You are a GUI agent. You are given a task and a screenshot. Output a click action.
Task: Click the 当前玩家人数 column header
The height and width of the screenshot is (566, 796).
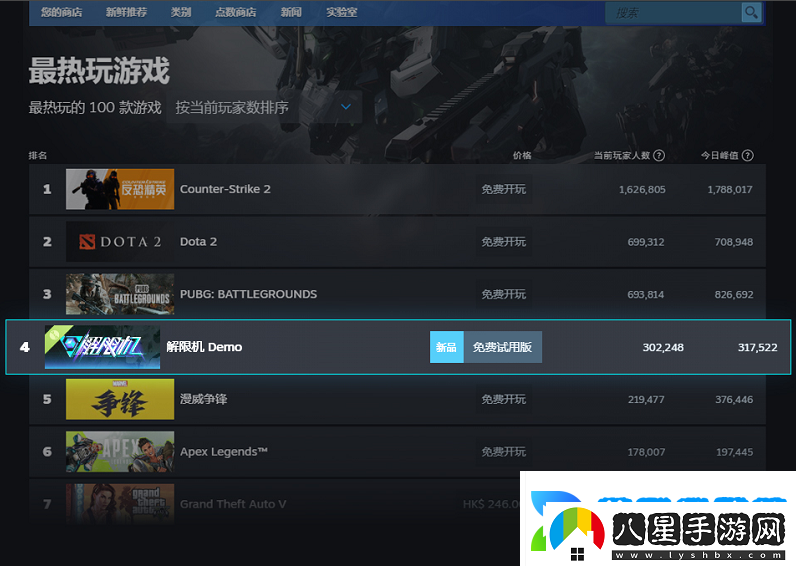[x=622, y=155]
